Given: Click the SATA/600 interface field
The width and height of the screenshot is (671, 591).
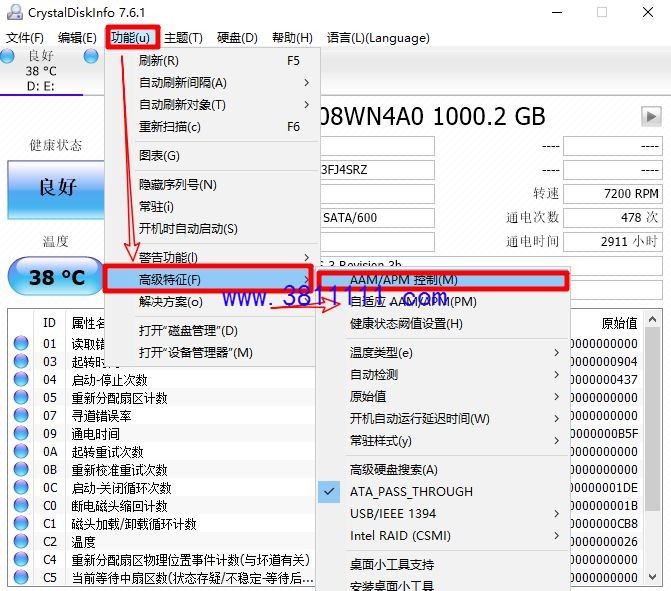Looking at the screenshot, I should tap(377, 217).
